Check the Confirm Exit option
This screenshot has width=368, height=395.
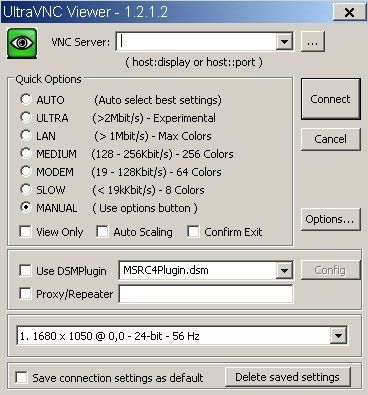193,231
